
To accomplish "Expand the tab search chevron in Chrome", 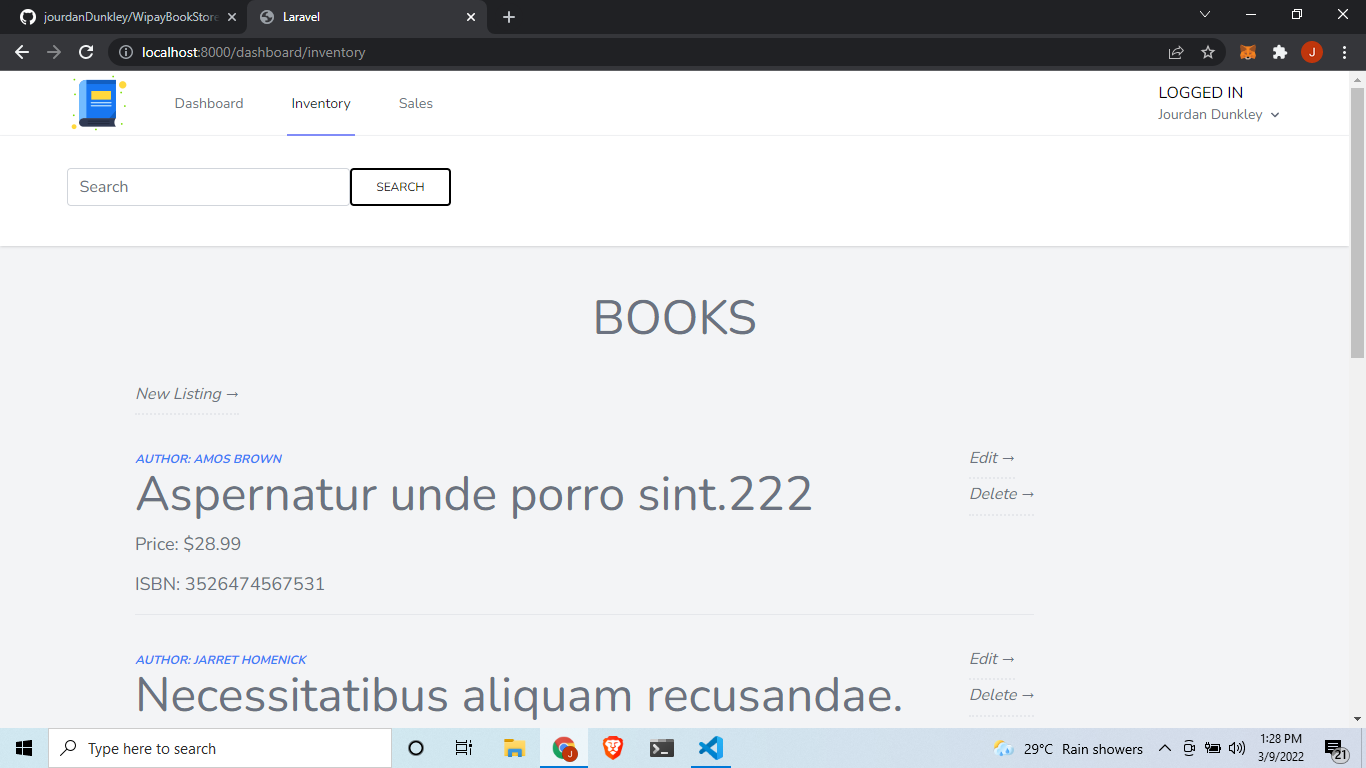I will coord(1205,15).
